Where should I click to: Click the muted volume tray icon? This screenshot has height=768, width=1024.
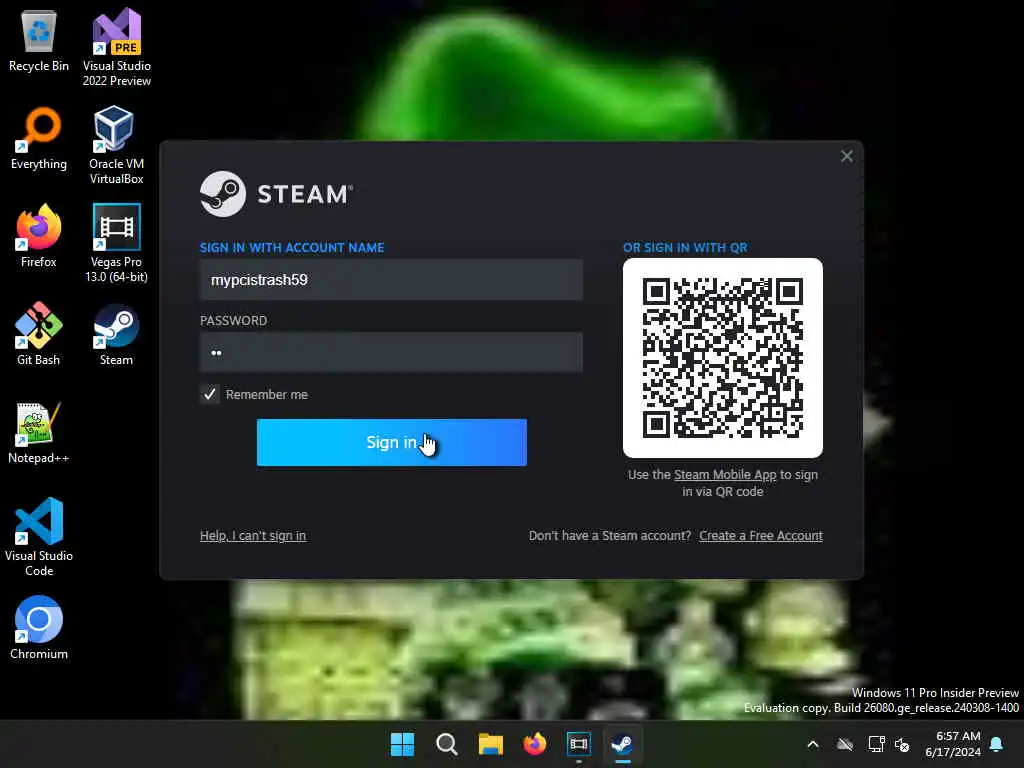click(903, 744)
